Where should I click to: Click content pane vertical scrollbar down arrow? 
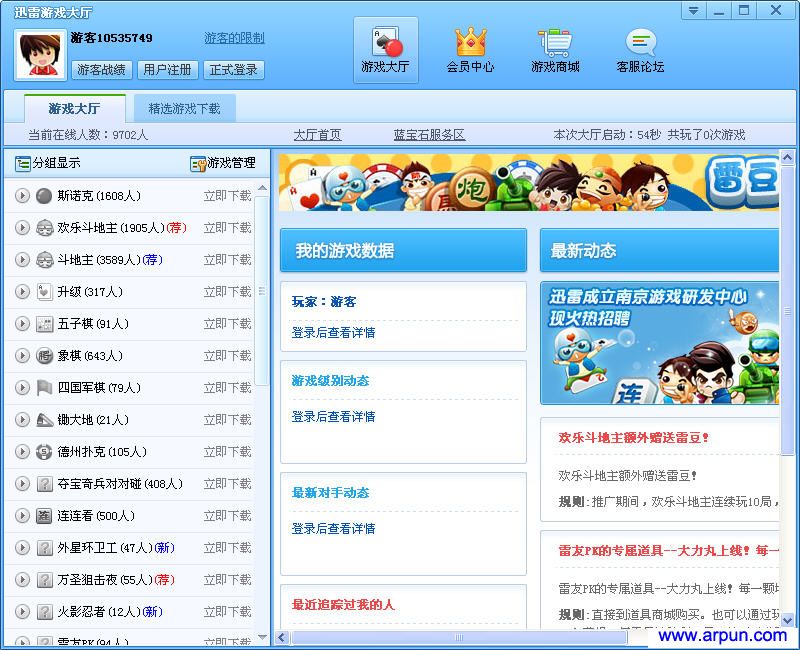click(x=787, y=621)
